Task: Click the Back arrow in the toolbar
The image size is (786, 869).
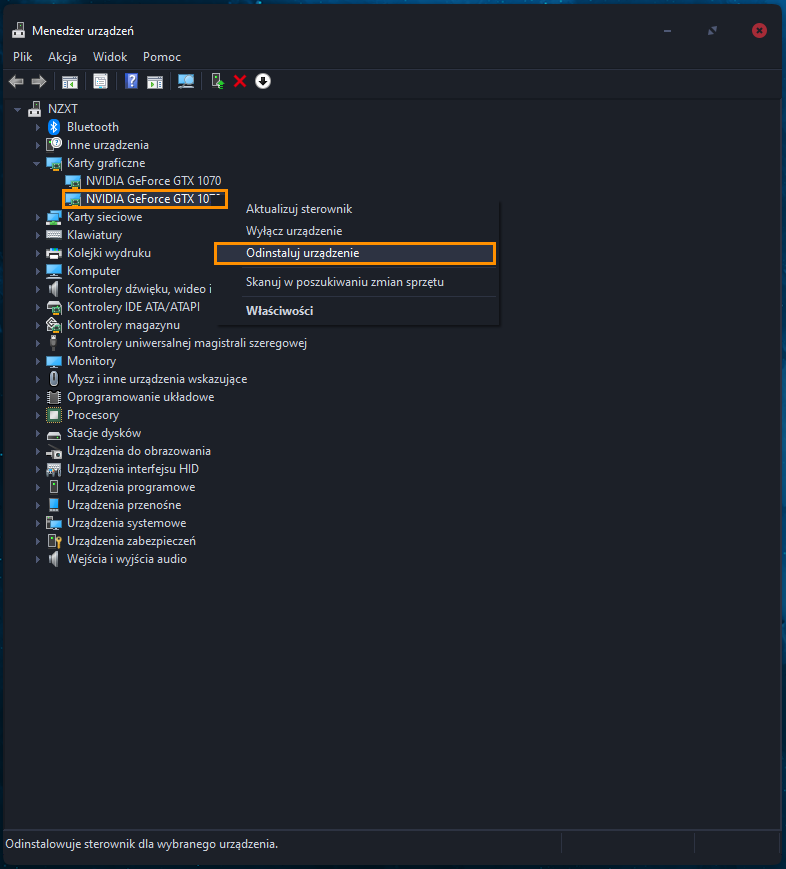Action: click(x=16, y=82)
